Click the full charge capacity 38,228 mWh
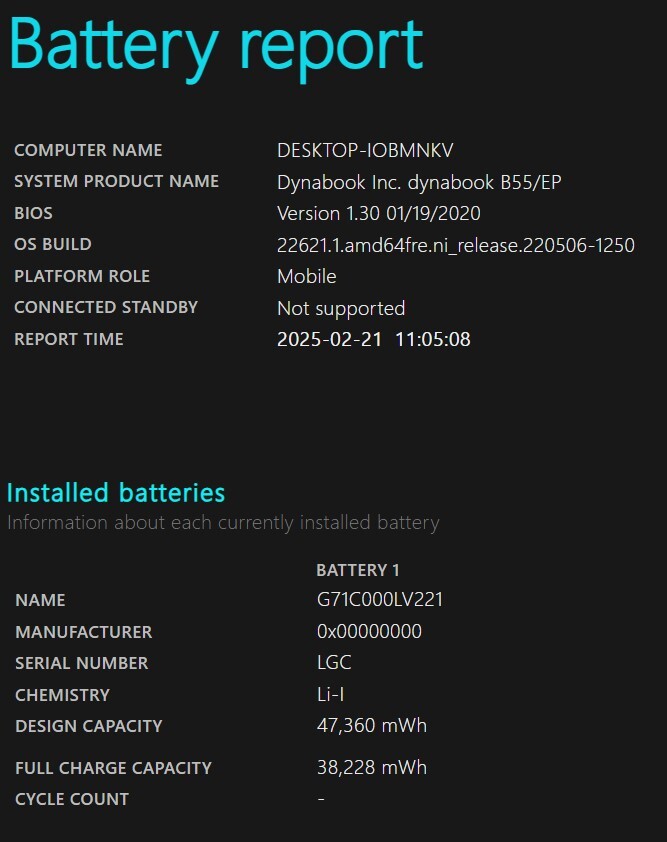Screen dimensions: 667x842 pos(372,768)
